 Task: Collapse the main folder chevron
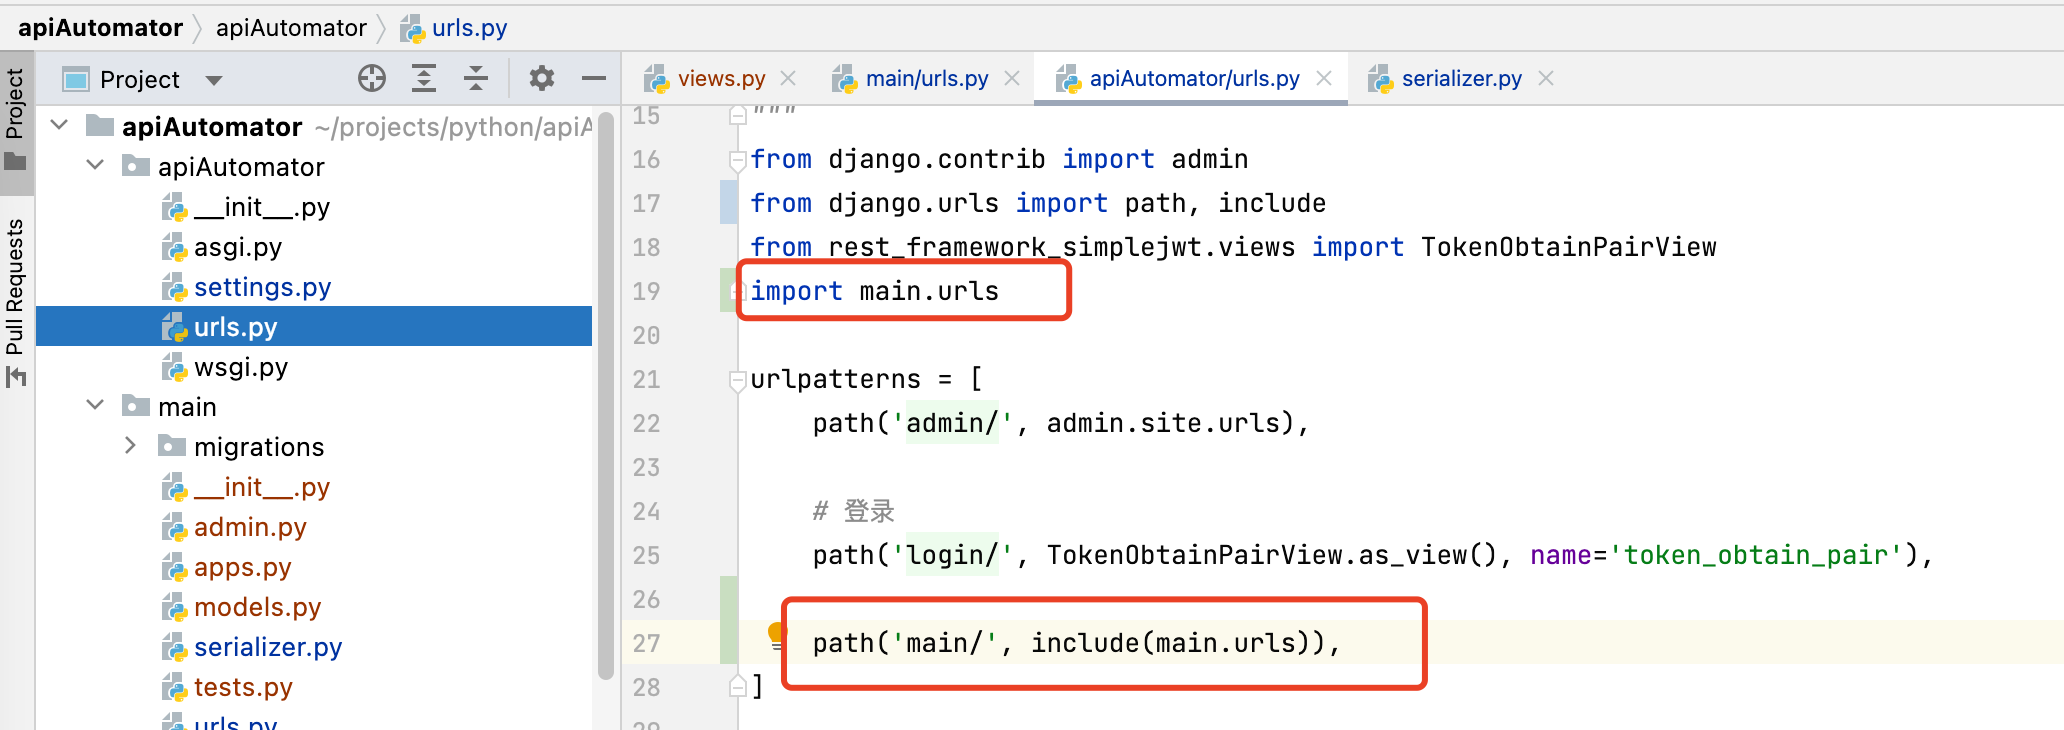[96, 406]
